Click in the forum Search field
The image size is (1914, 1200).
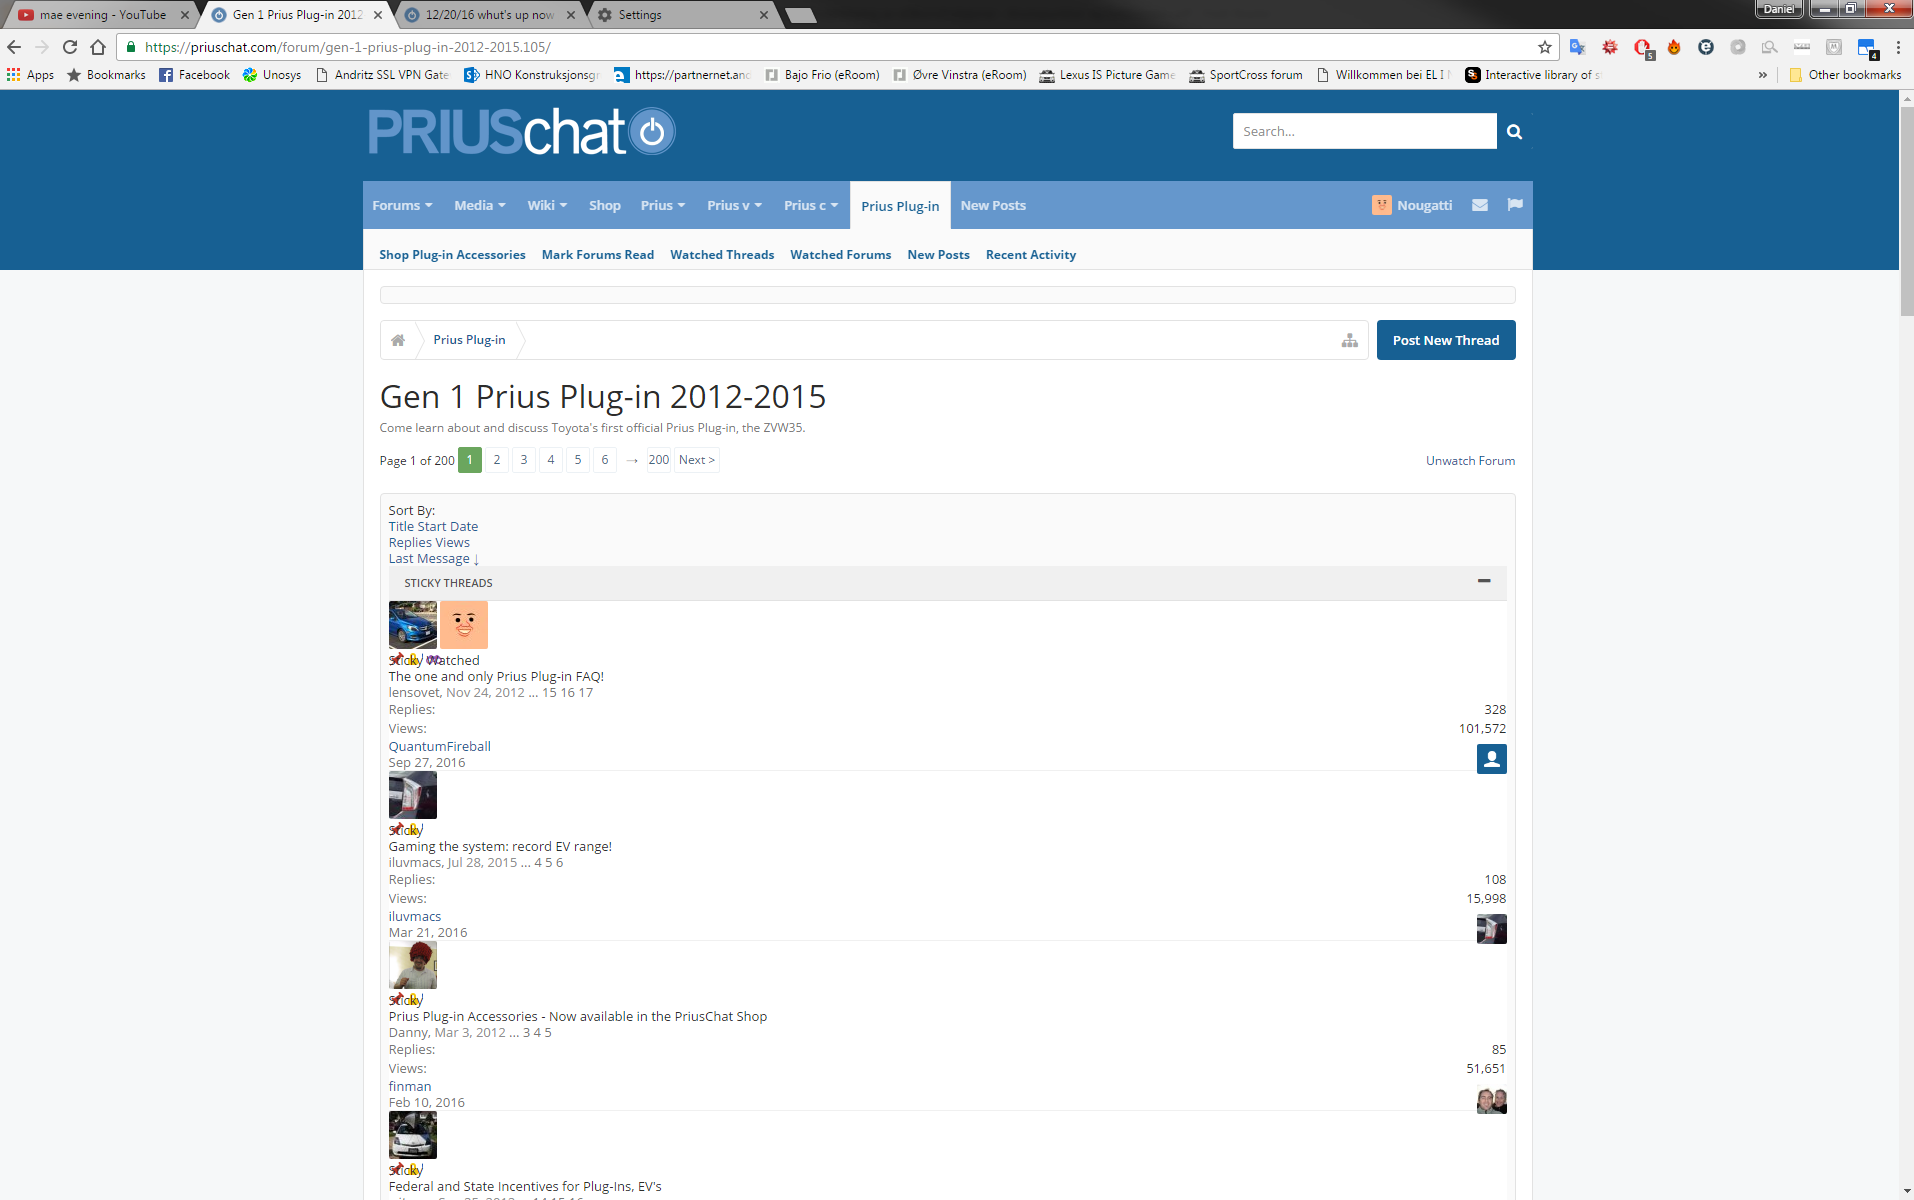1364,131
